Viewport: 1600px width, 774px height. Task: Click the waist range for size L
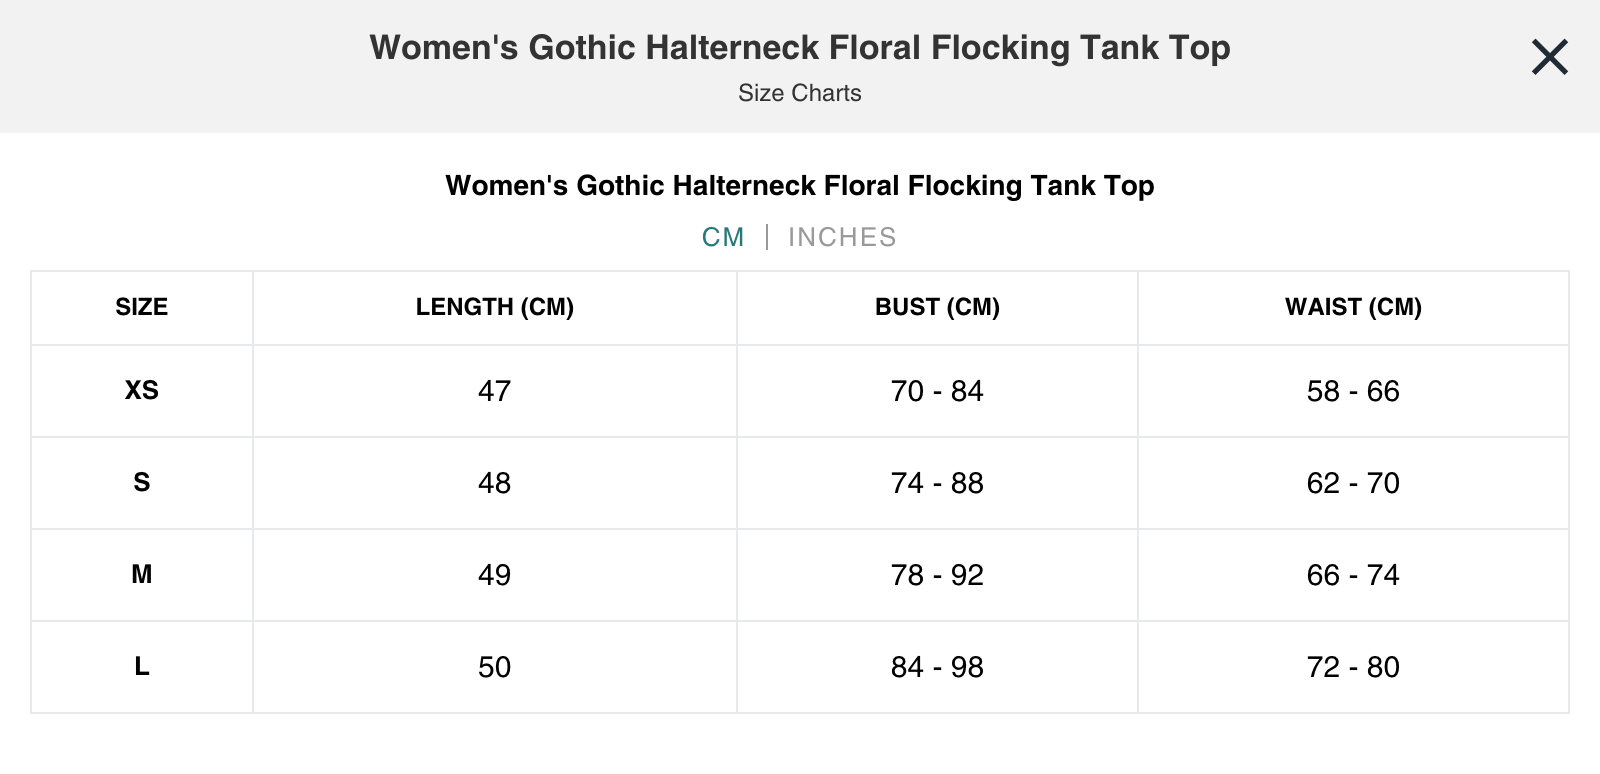[1355, 667]
